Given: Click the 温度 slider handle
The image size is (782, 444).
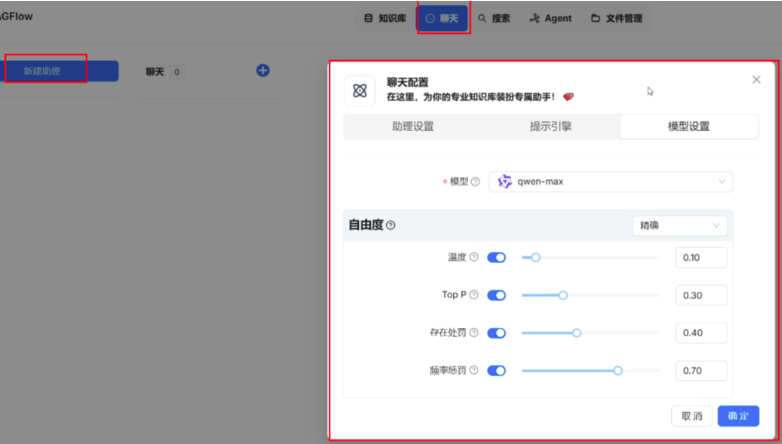Looking at the screenshot, I should (x=535, y=258).
